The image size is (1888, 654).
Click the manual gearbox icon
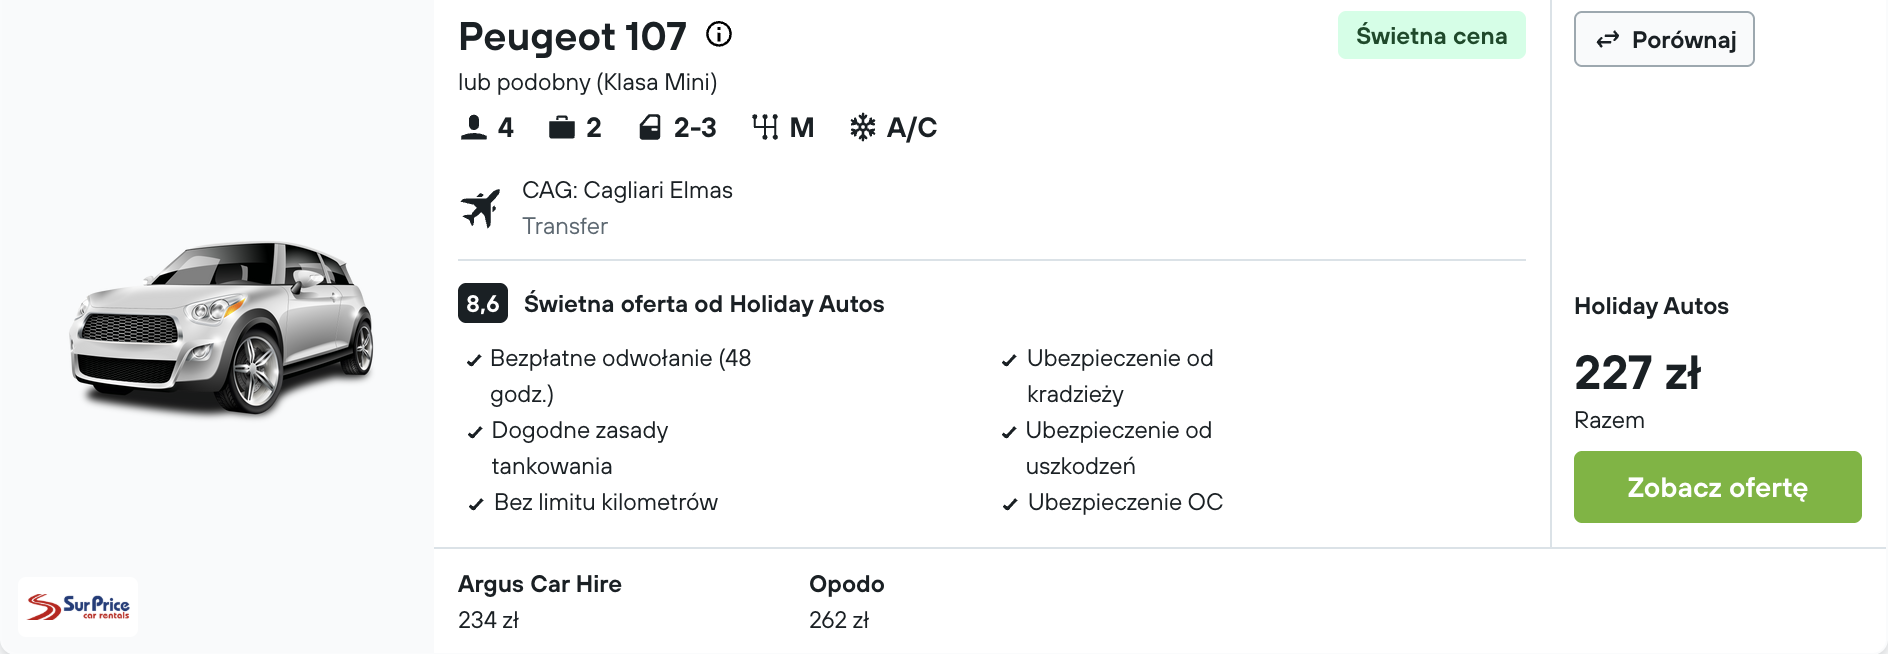765,128
